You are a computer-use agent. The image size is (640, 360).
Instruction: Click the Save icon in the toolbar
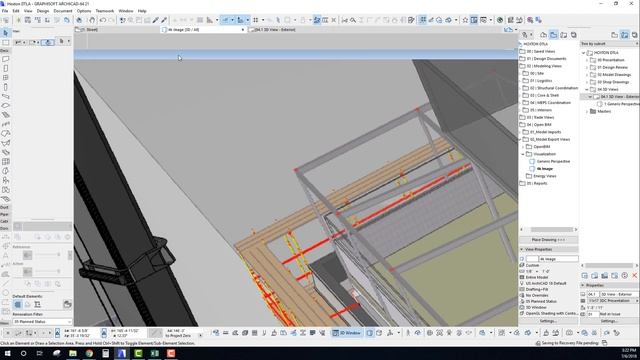tap(28, 20)
